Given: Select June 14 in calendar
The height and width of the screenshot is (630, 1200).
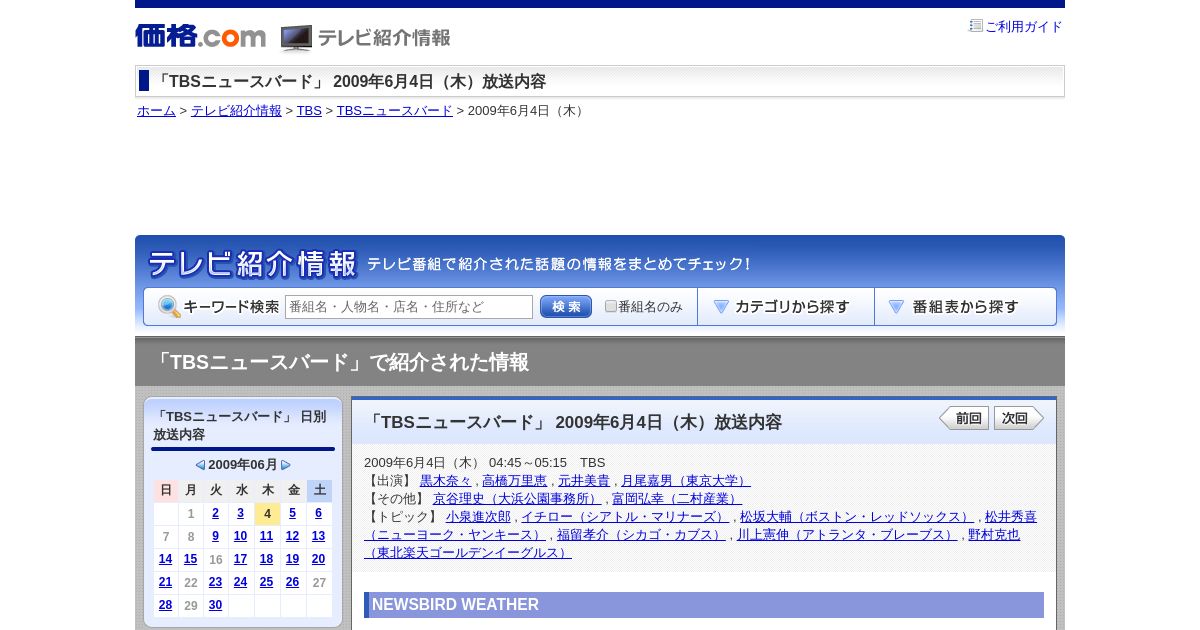Looking at the screenshot, I should coord(165,559).
